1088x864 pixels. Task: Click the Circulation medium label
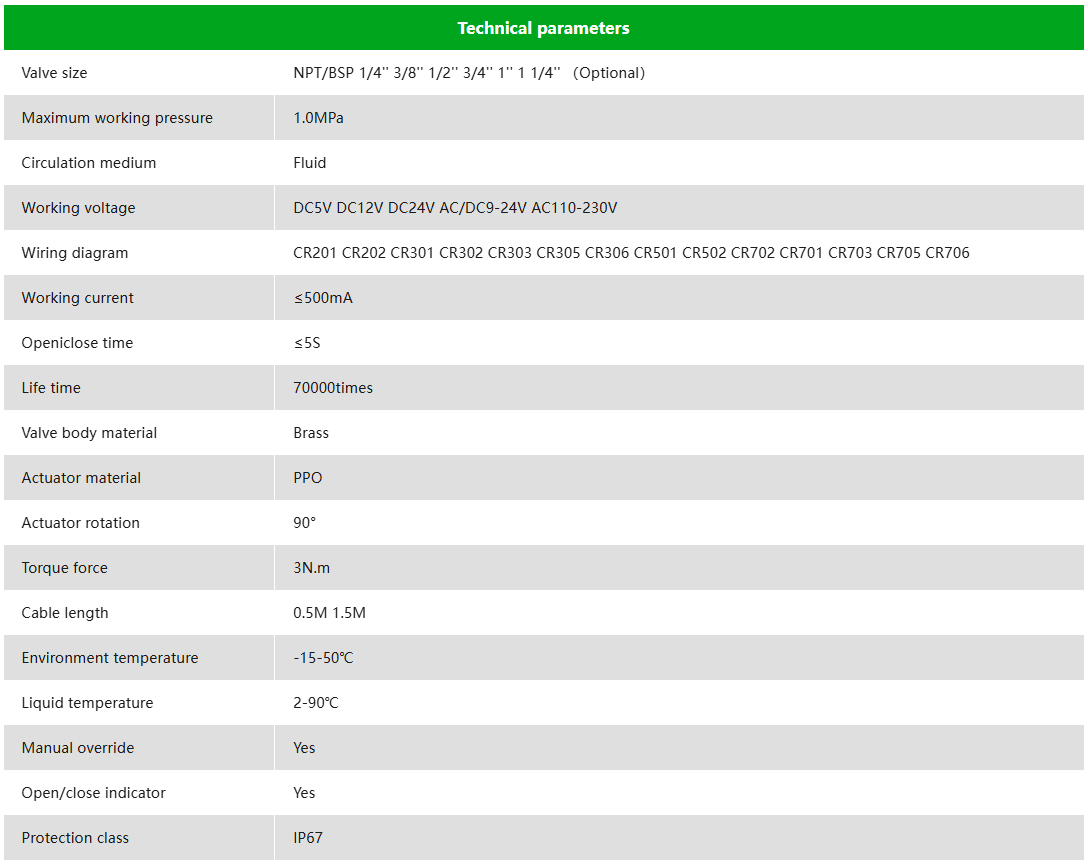[x=89, y=163]
